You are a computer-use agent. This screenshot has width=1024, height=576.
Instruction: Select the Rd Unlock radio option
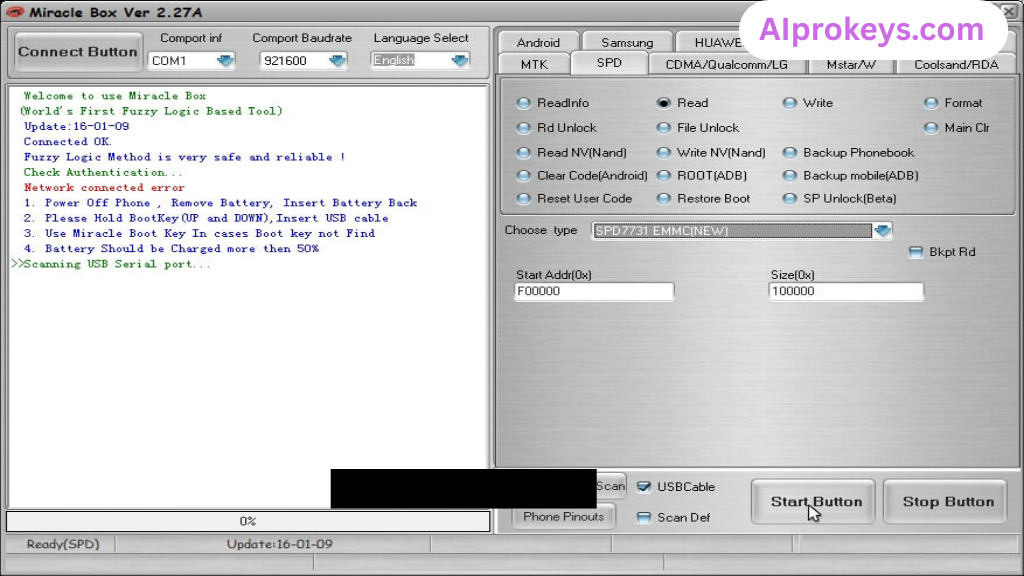pos(523,128)
